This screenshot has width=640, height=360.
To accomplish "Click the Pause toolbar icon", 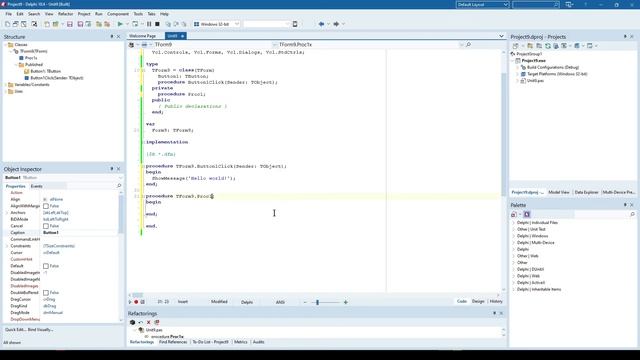I will pos(149,24).
